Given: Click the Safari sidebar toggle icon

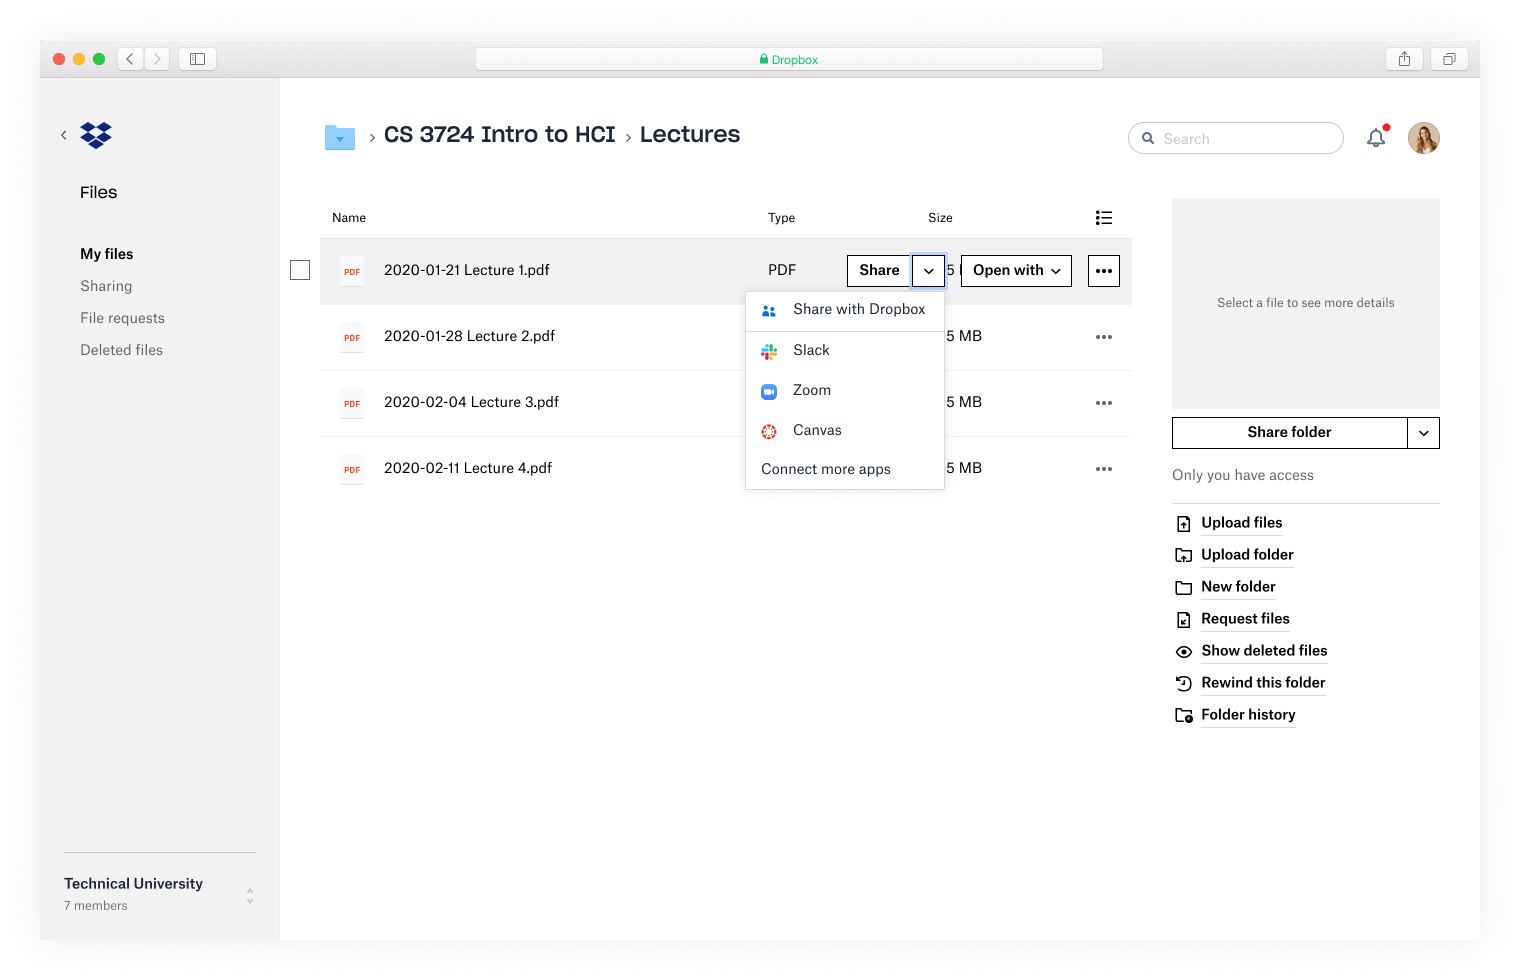Looking at the screenshot, I should pyautogui.click(x=197, y=59).
